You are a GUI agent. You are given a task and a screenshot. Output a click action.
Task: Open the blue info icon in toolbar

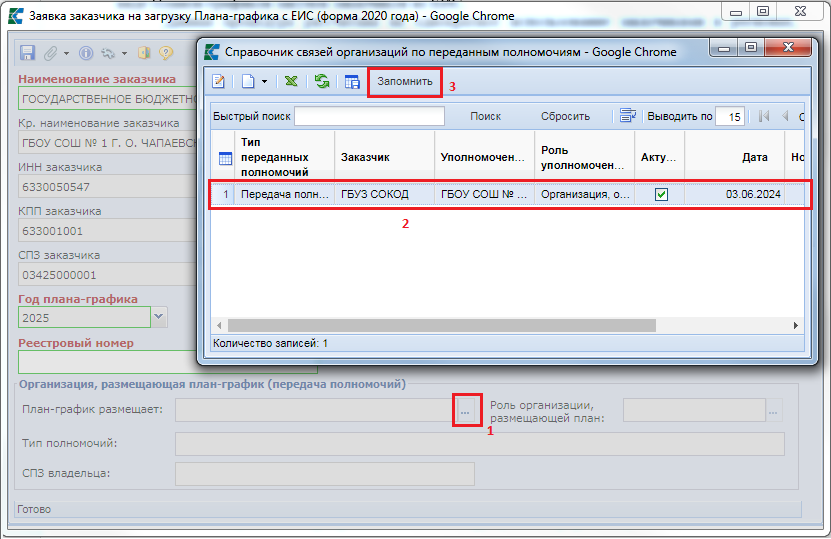(x=86, y=53)
